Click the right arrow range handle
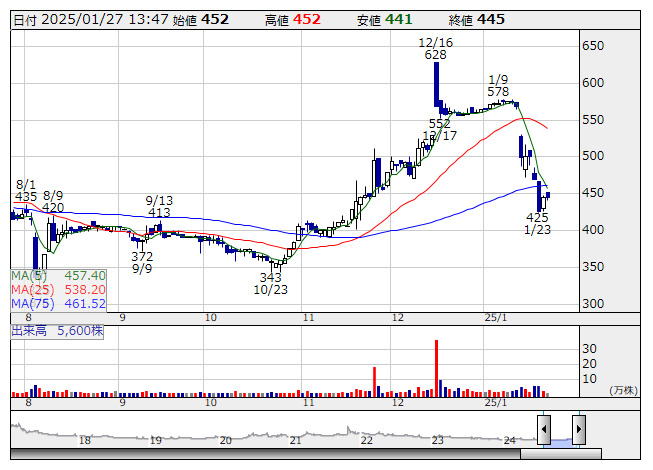The height and width of the screenshot is (470, 653). pyautogui.click(x=578, y=430)
